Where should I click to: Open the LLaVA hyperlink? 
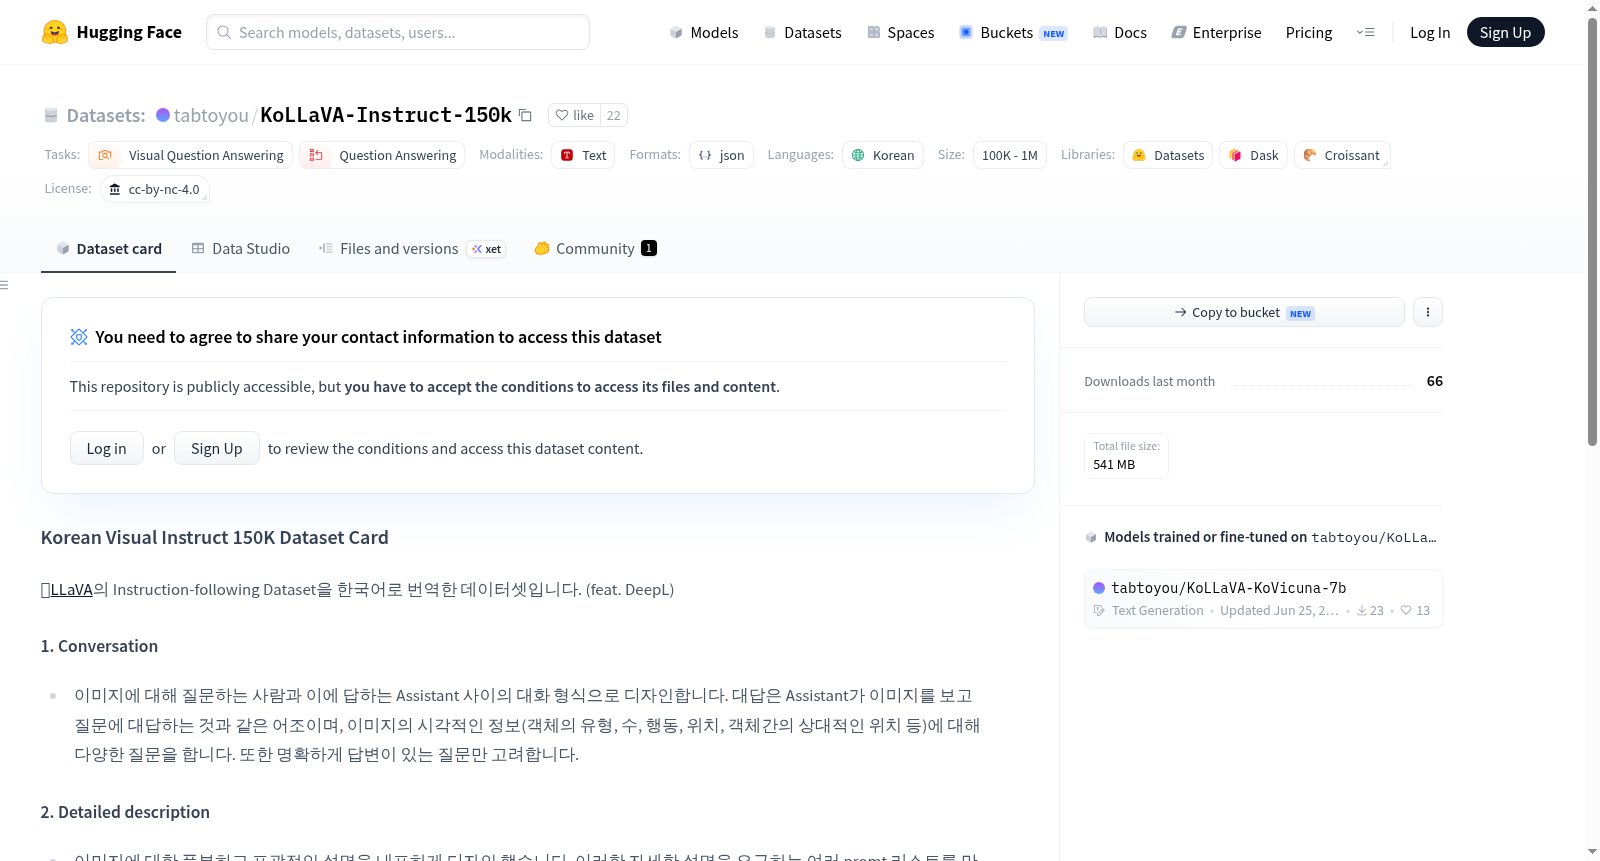71,589
